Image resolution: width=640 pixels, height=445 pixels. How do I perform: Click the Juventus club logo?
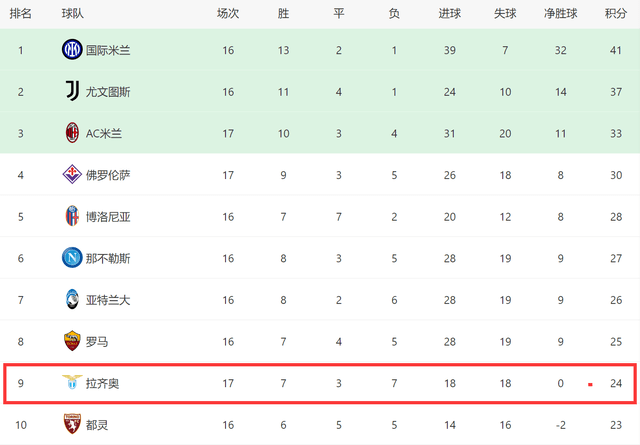pyautogui.click(x=72, y=91)
